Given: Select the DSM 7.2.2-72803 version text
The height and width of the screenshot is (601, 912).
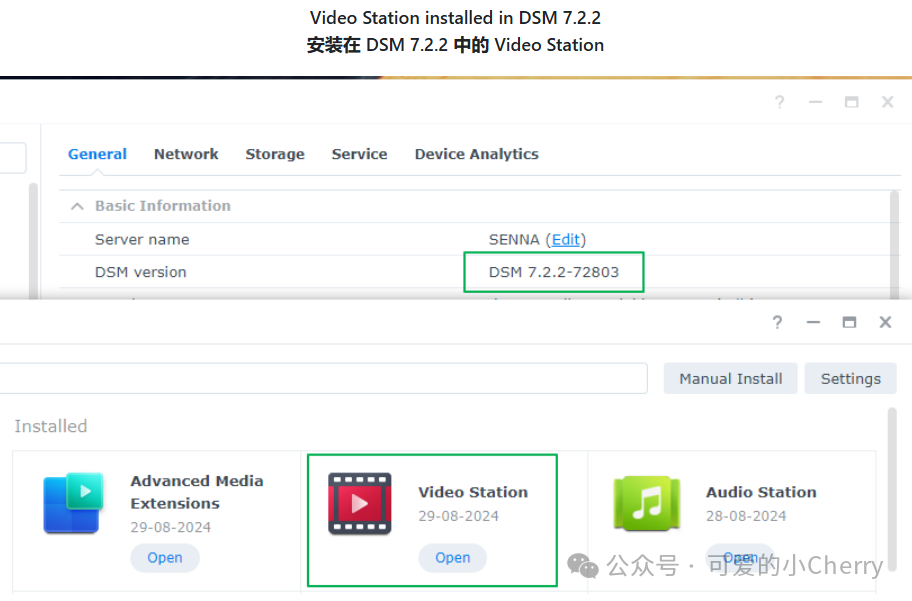Looking at the screenshot, I should [554, 272].
